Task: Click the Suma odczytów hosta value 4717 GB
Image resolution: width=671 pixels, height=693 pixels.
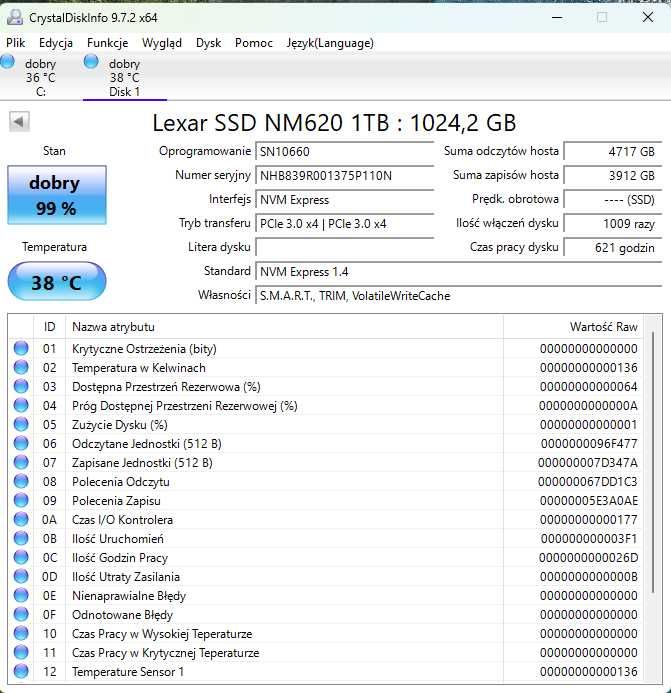Action: tap(613, 152)
